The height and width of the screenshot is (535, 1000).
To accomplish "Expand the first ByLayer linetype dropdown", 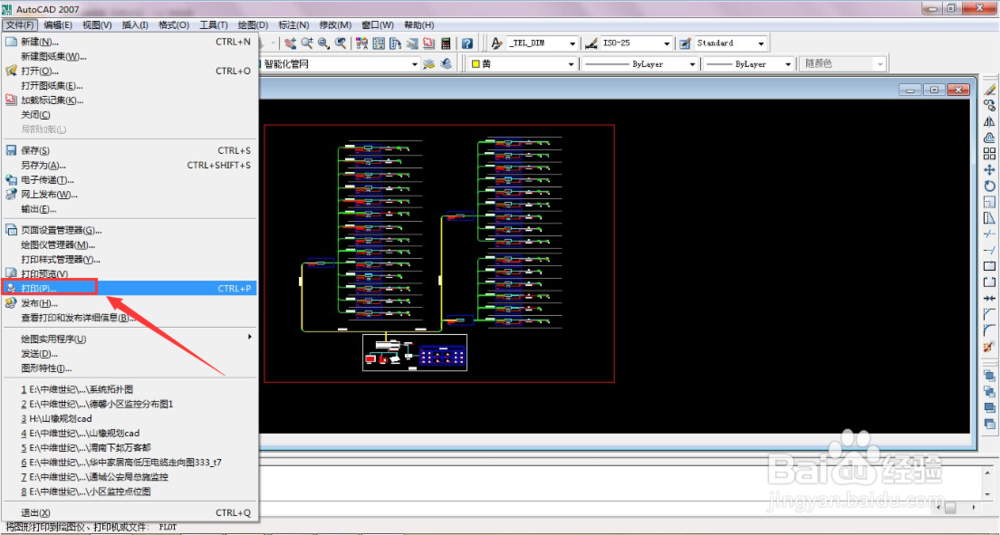I will 693,64.
